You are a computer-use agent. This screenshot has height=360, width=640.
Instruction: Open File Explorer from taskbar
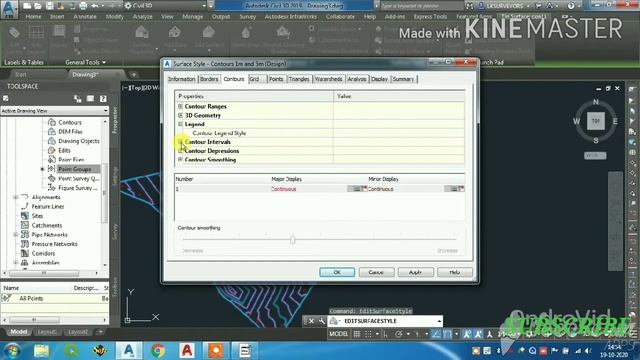point(41,351)
